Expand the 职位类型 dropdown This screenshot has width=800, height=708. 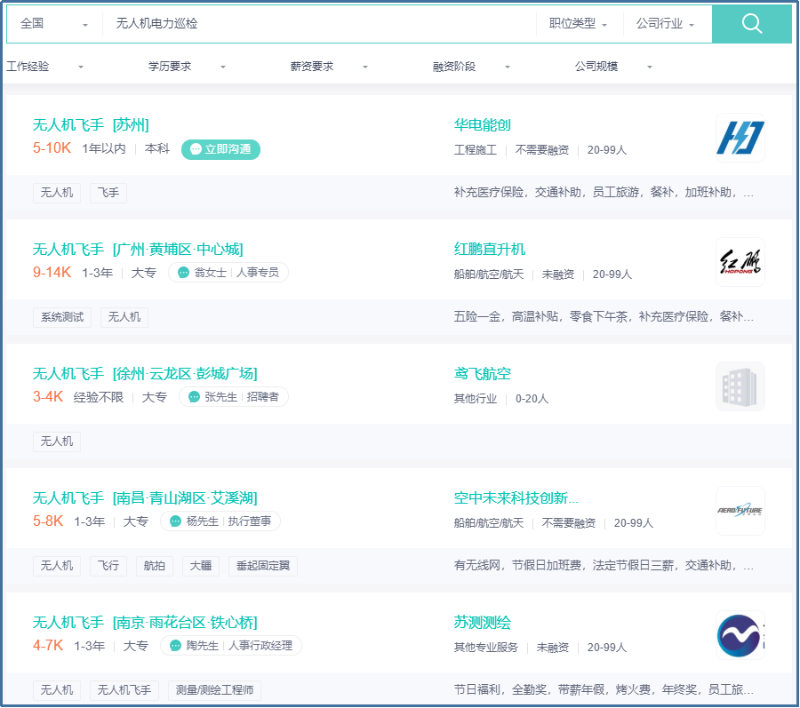[x=578, y=23]
